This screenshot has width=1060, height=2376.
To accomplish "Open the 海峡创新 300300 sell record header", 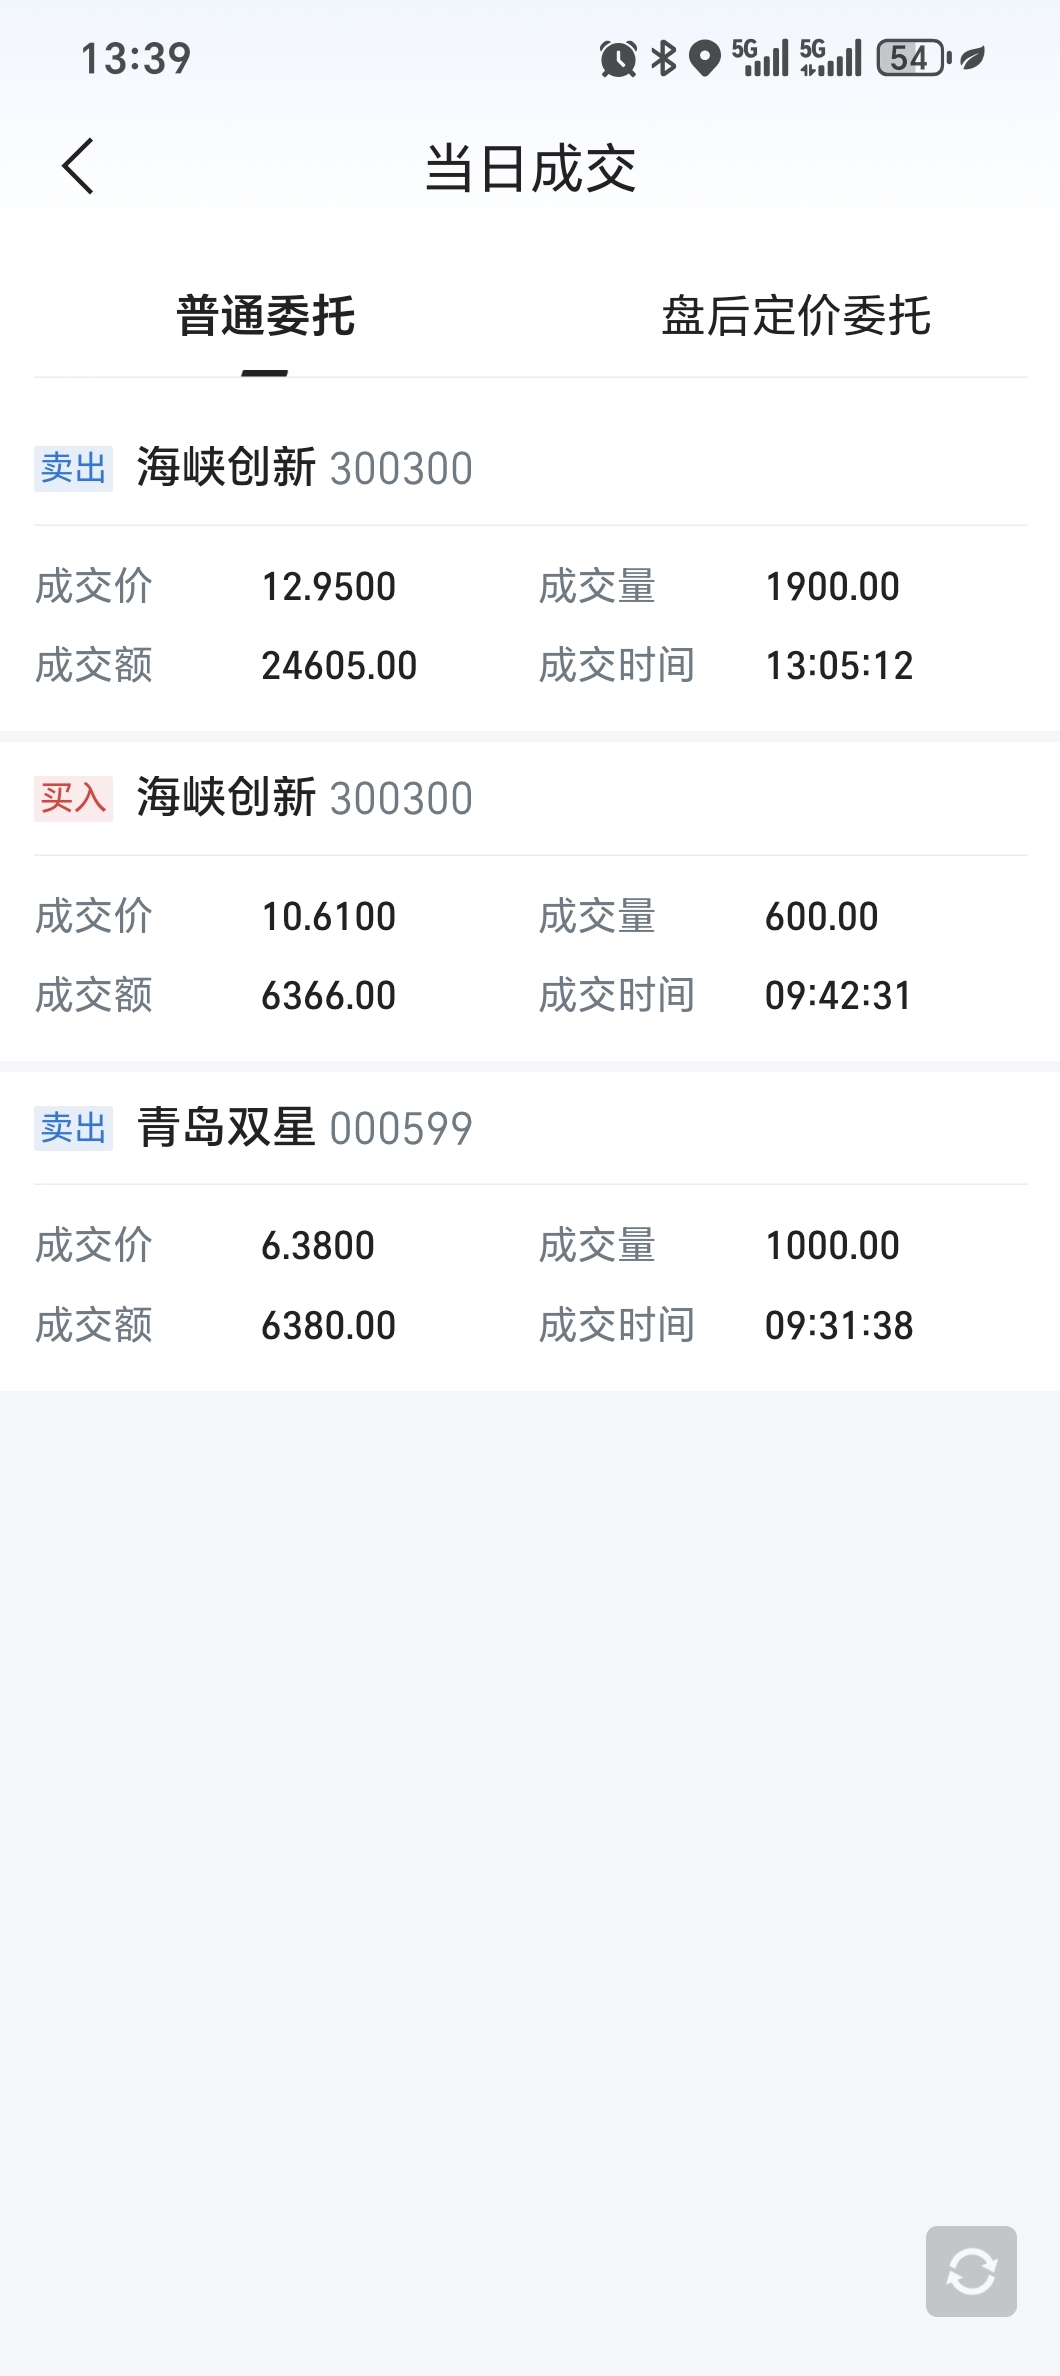I will pos(304,468).
